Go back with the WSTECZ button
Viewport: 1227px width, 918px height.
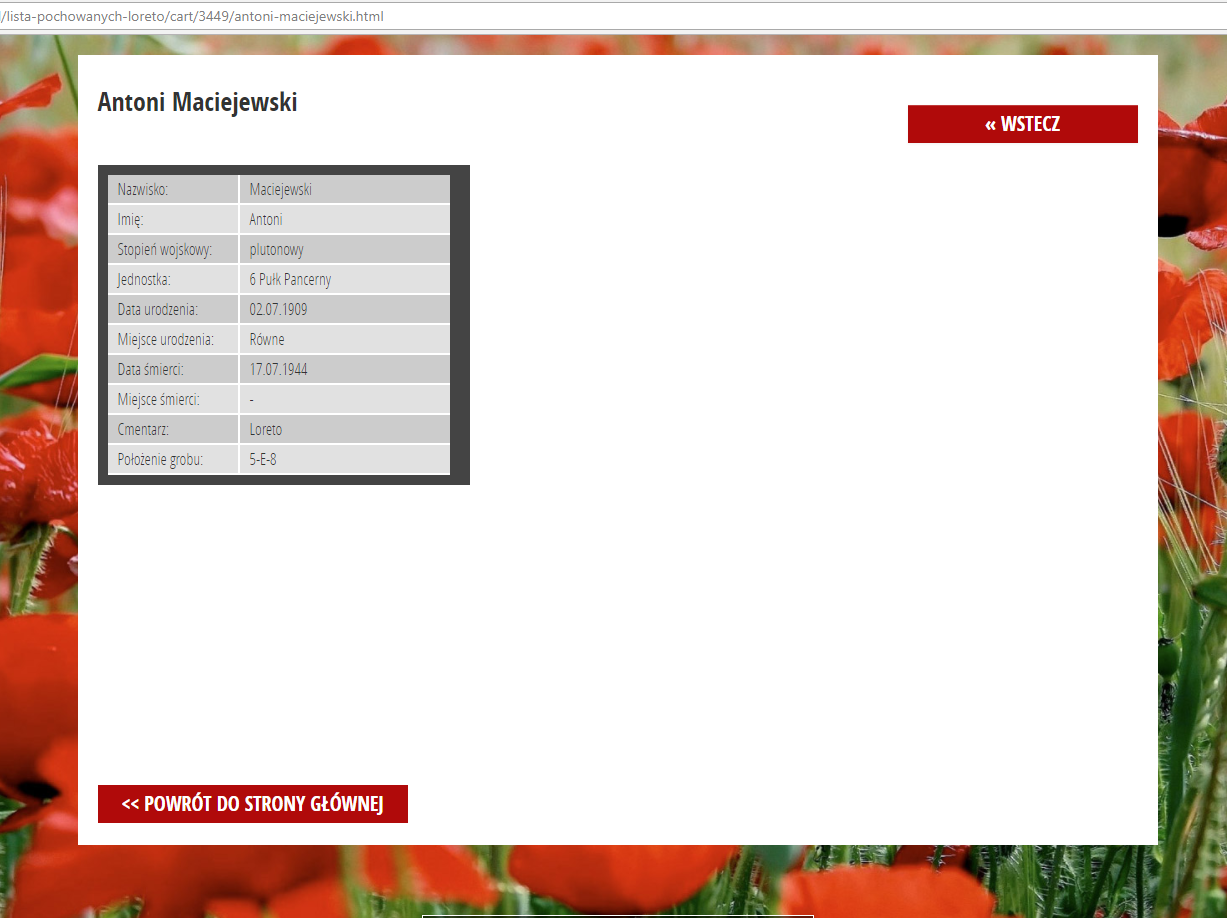1022,124
